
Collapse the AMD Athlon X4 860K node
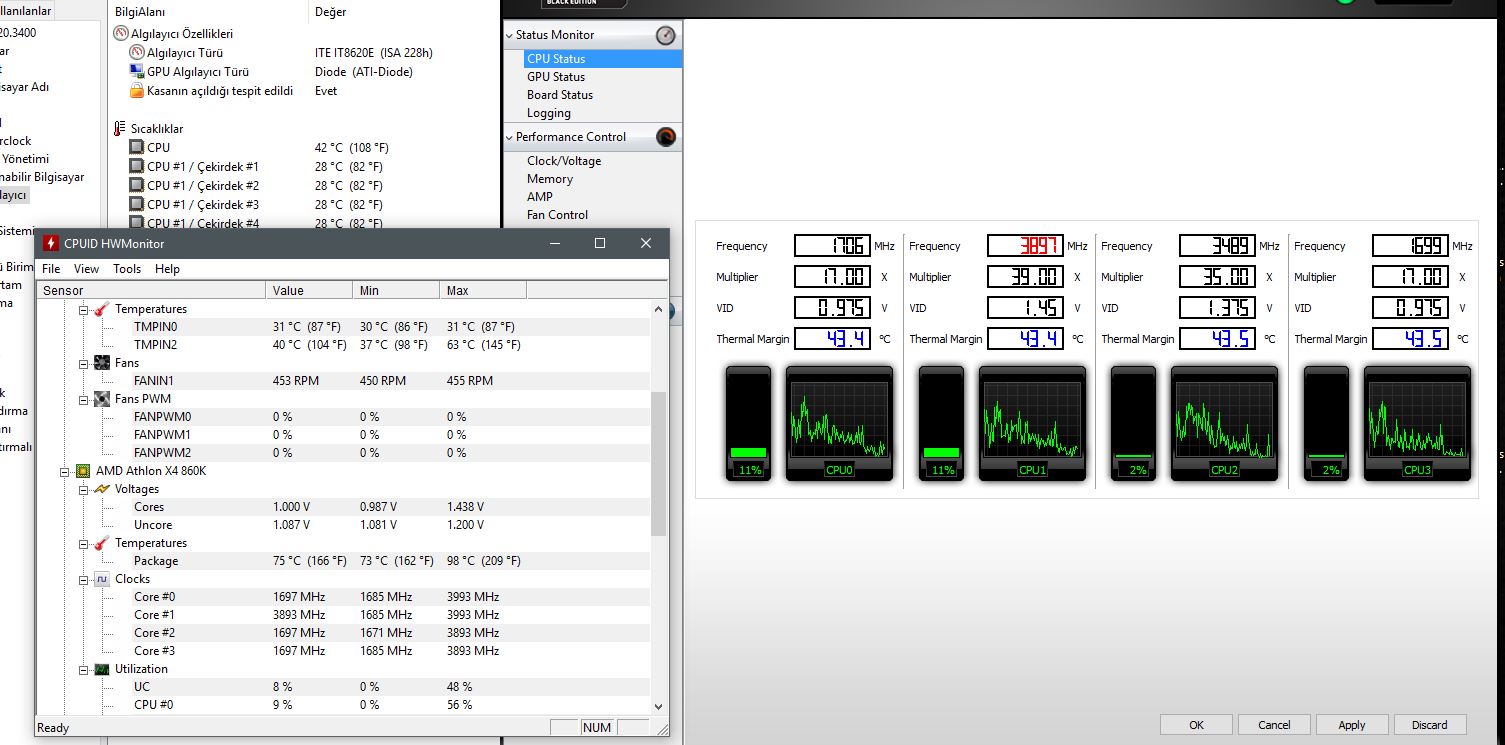(x=66, y=471)
